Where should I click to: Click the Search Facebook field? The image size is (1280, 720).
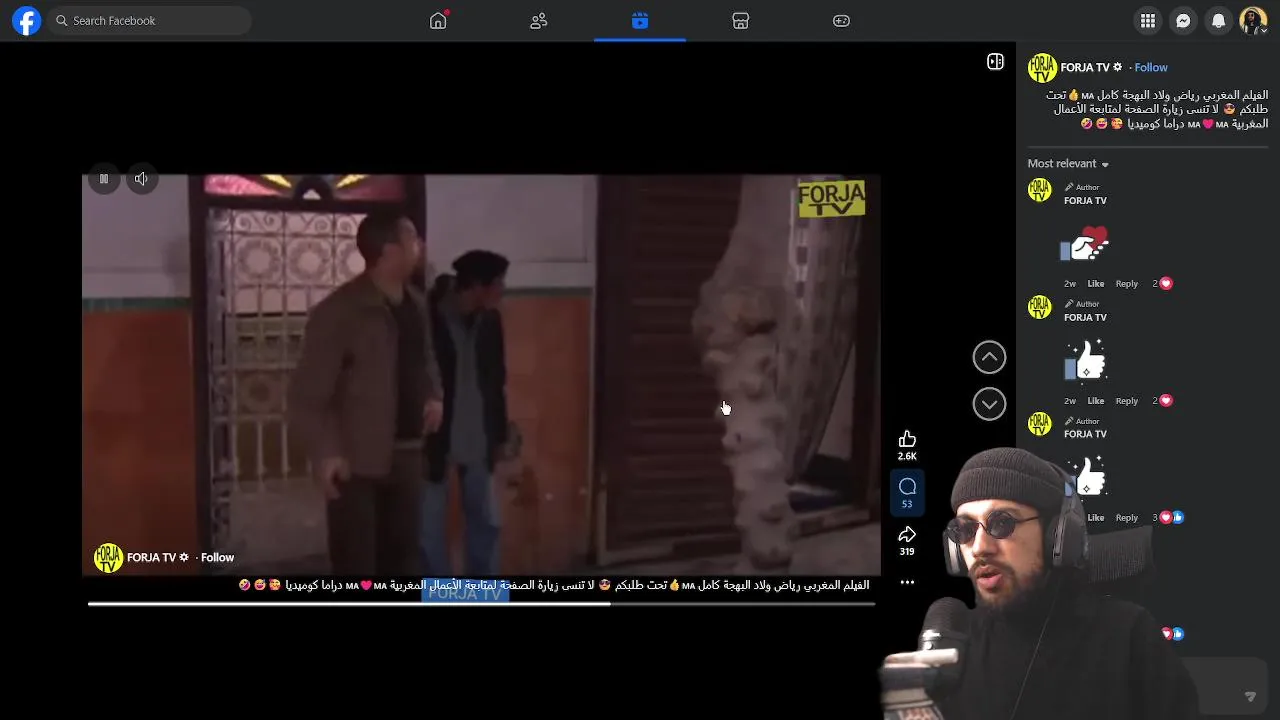pyautogui.click(x=150, y=21)
